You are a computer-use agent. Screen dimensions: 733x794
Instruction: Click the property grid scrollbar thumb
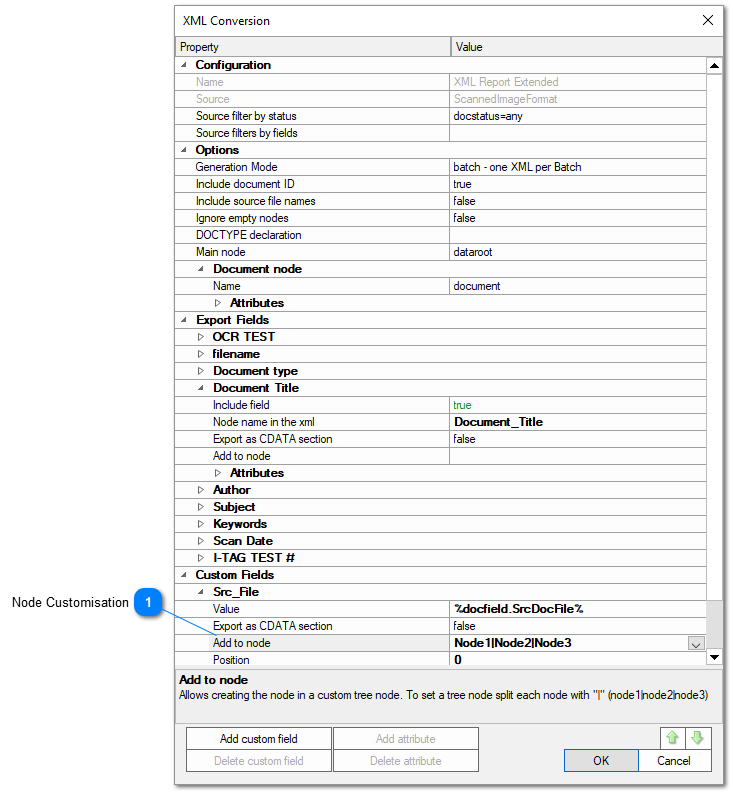[714, 624]
